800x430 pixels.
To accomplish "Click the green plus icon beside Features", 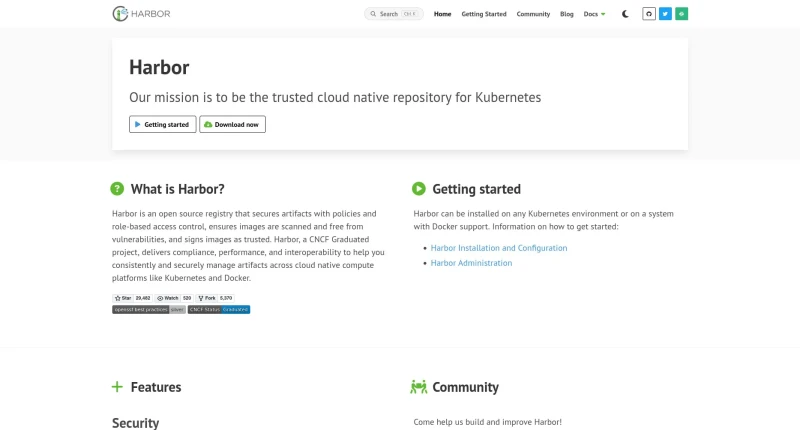I will pos(117,387).
